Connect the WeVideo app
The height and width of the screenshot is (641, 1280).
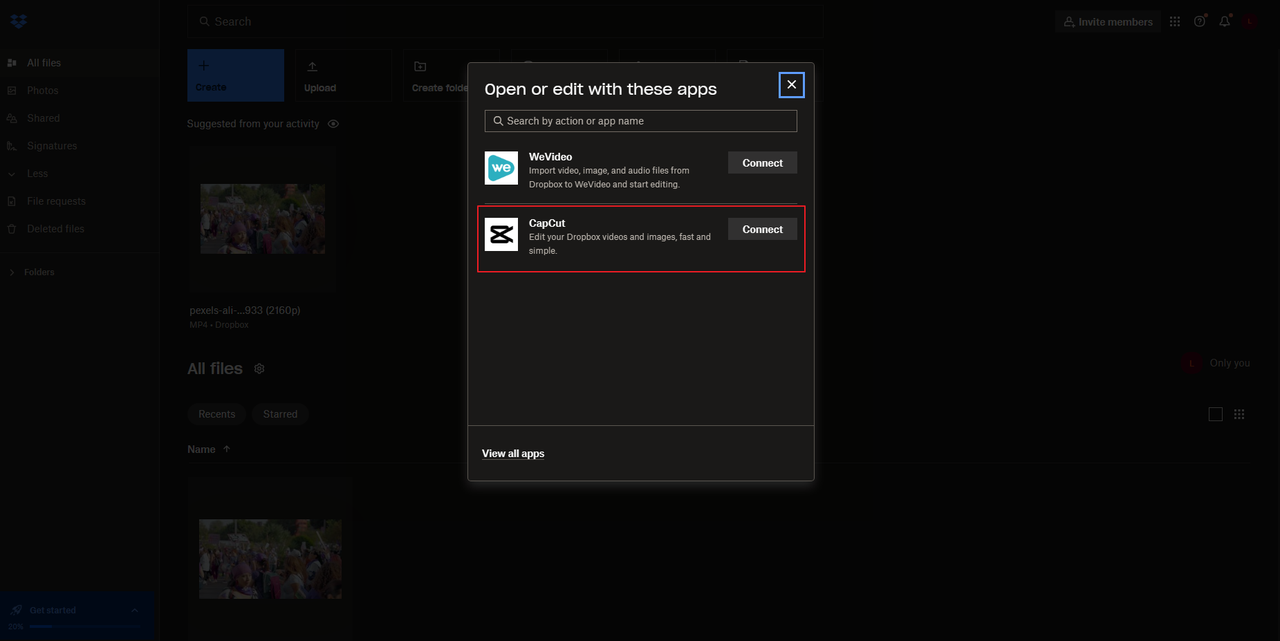click(x=762, y=163)
